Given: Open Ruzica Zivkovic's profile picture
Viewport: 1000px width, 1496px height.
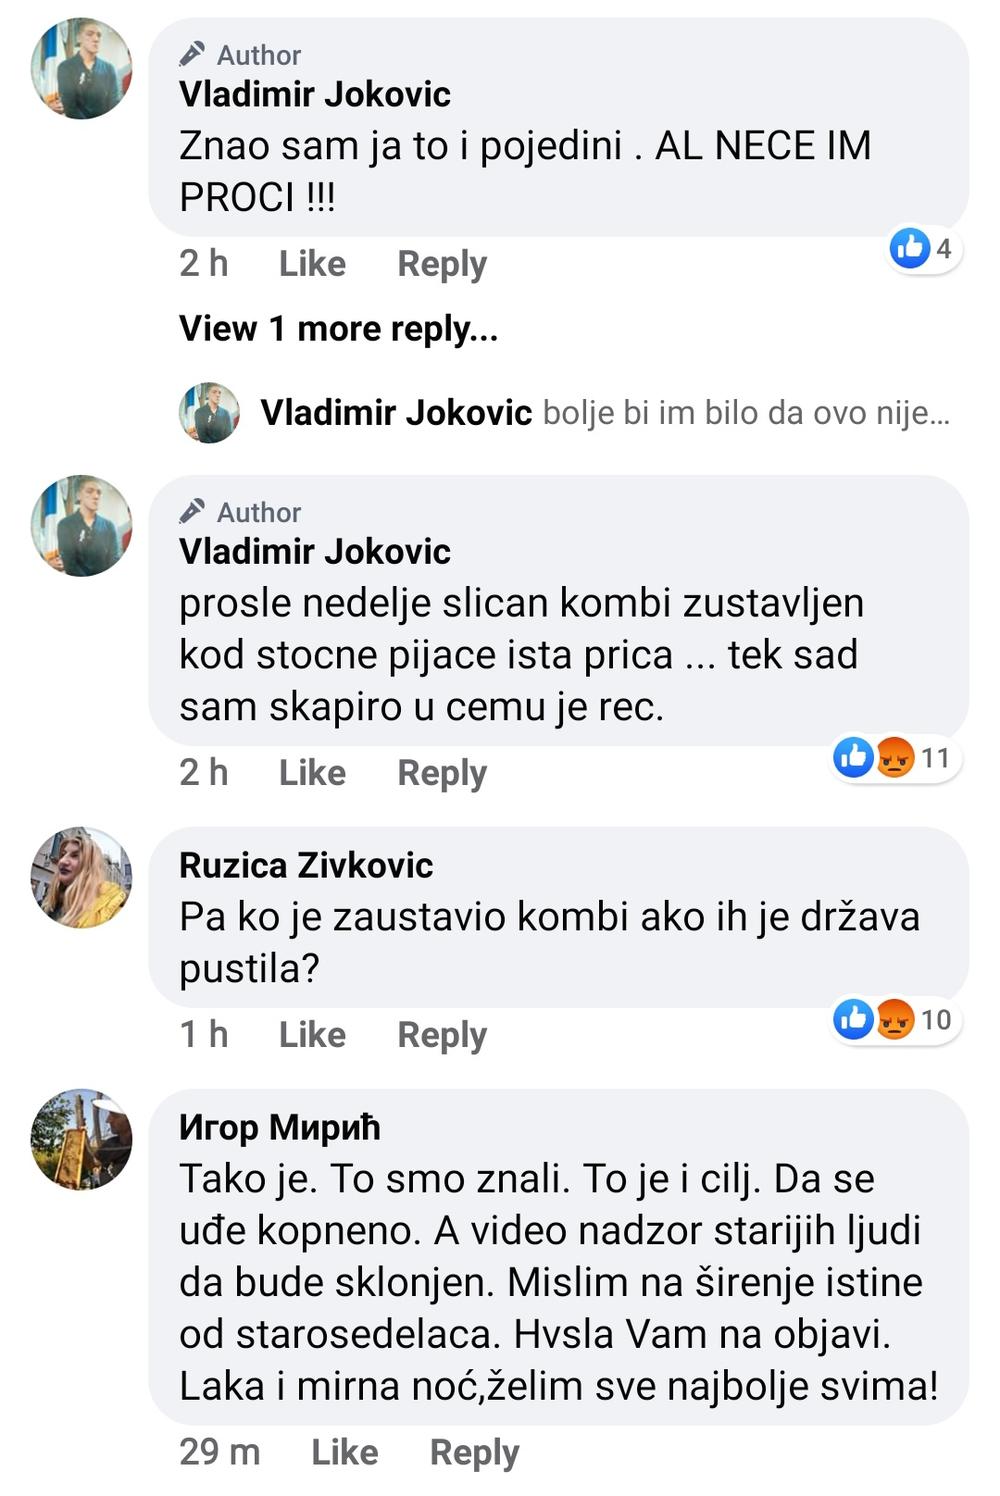Looking at the screenshot, I should click(82, 877).
